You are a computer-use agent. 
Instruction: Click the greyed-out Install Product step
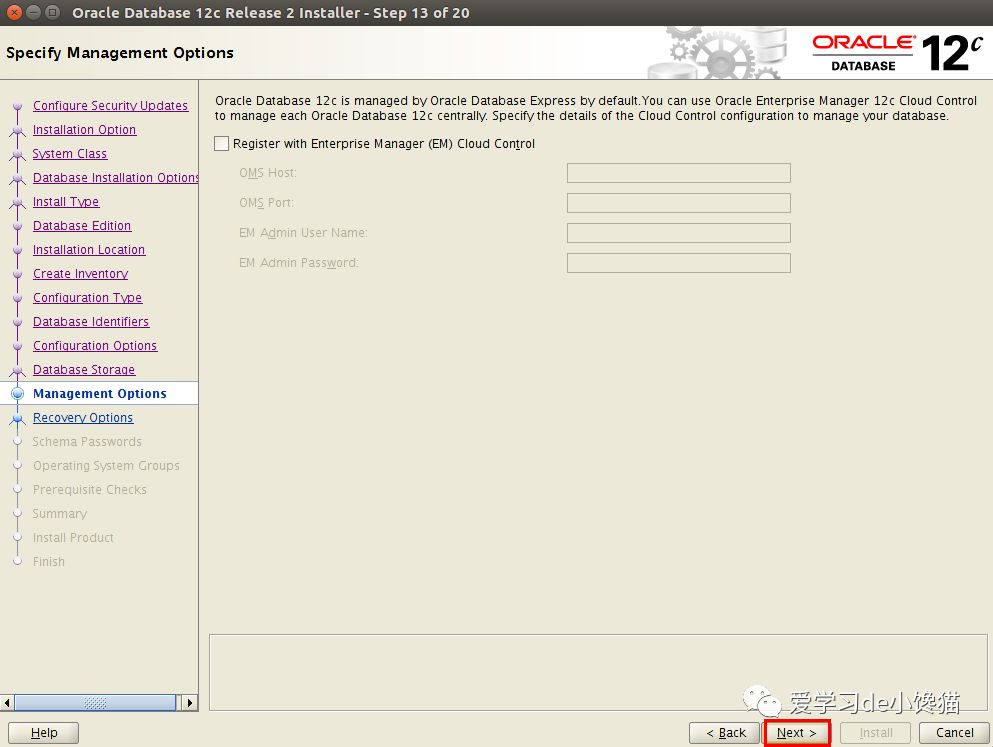[73, 538]
